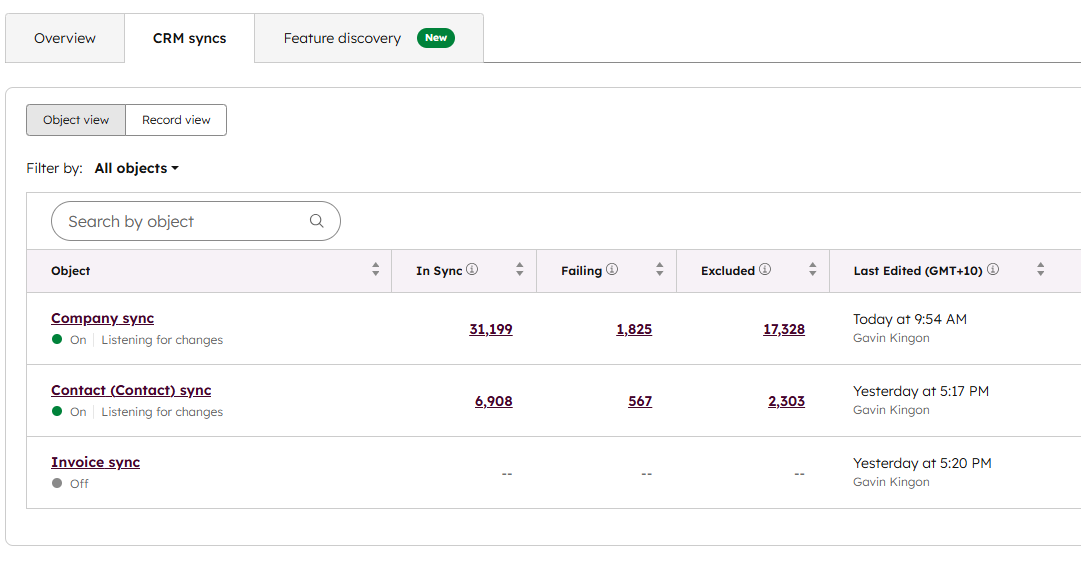Screen dimensions: 1081x574
Task: Click the Excluded column info icon
Action: click(765, 270)
